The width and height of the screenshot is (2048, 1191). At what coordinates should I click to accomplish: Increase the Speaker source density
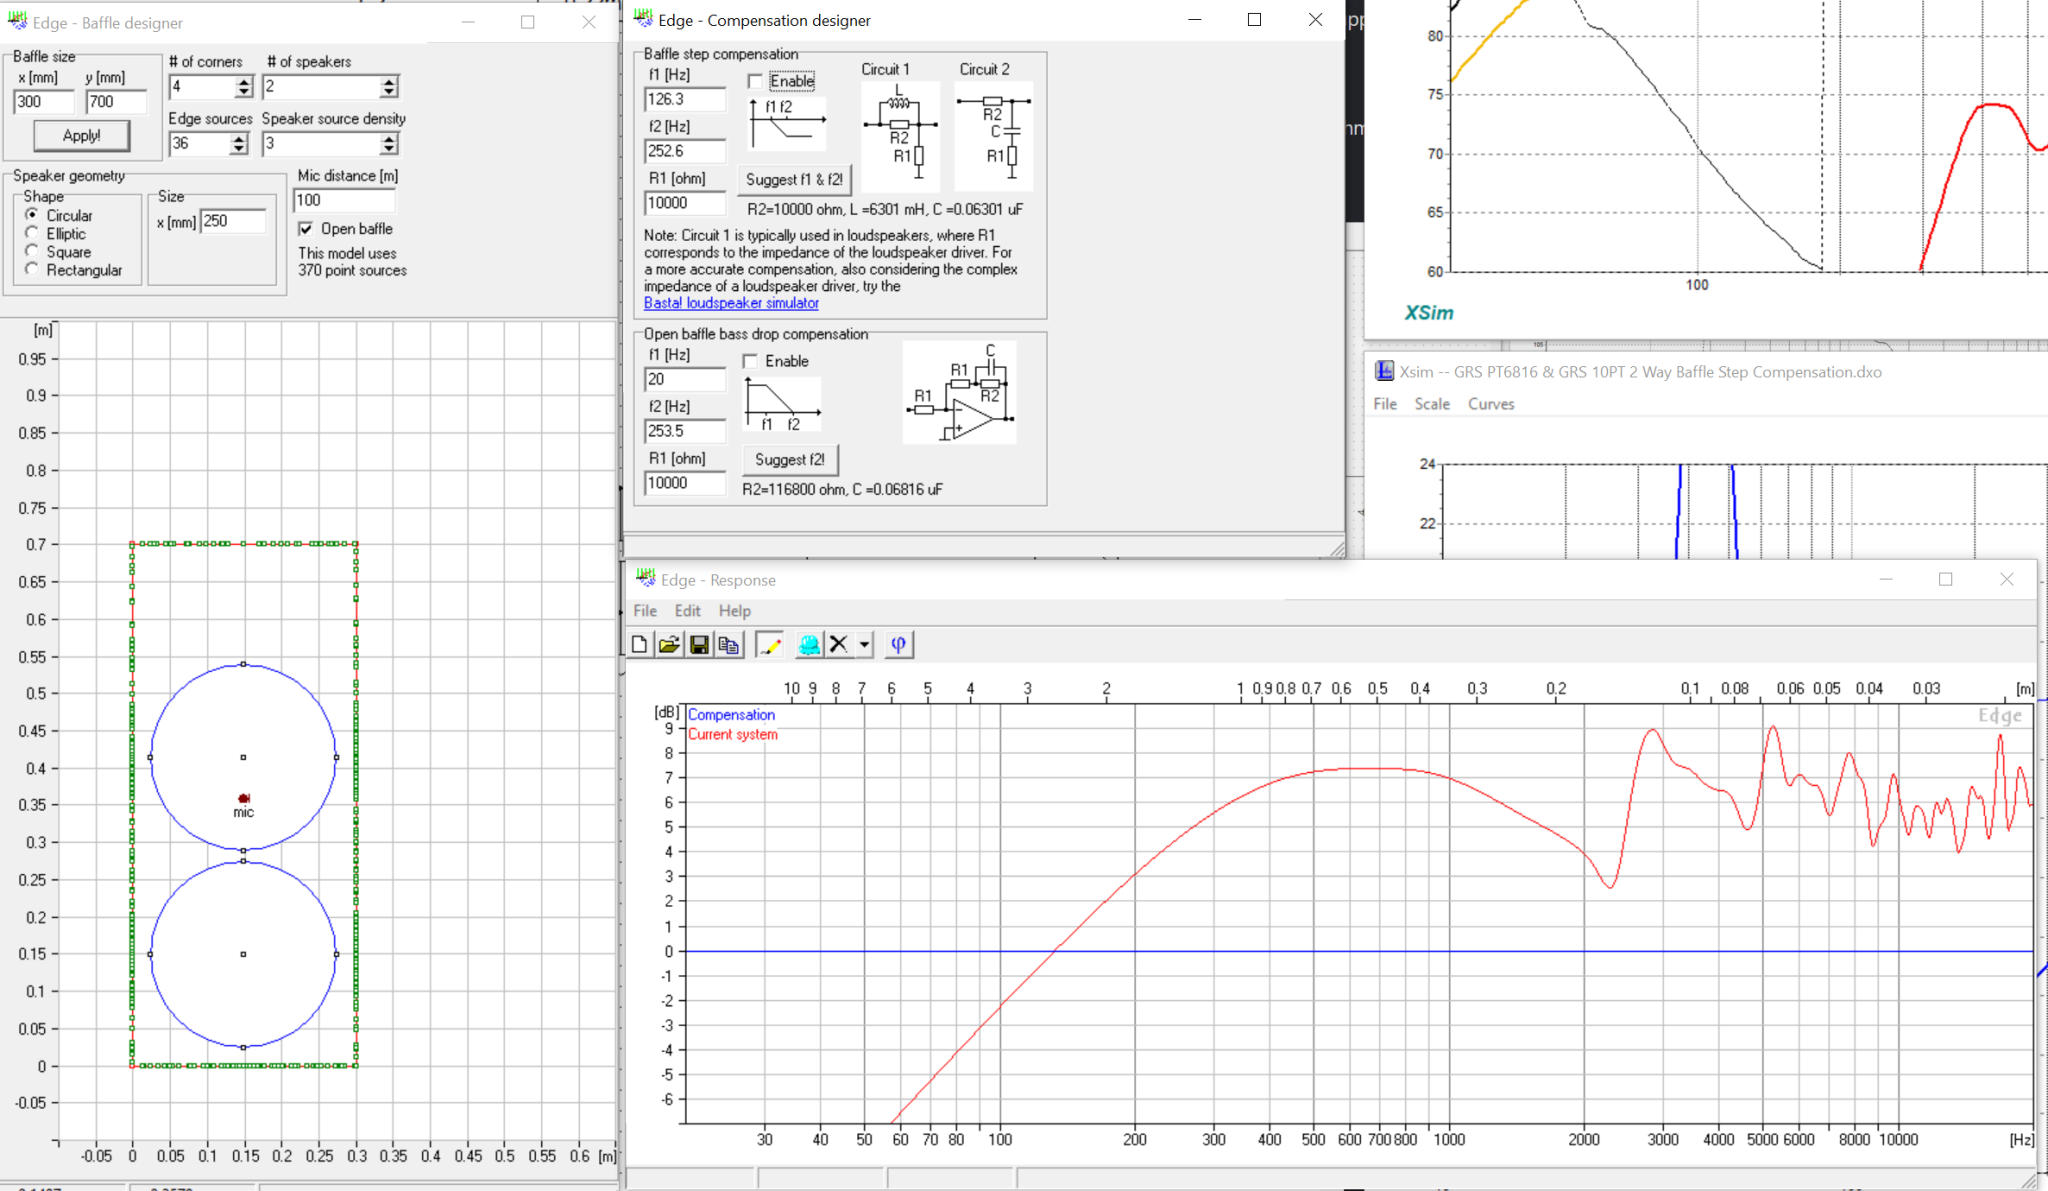(390, 139)
